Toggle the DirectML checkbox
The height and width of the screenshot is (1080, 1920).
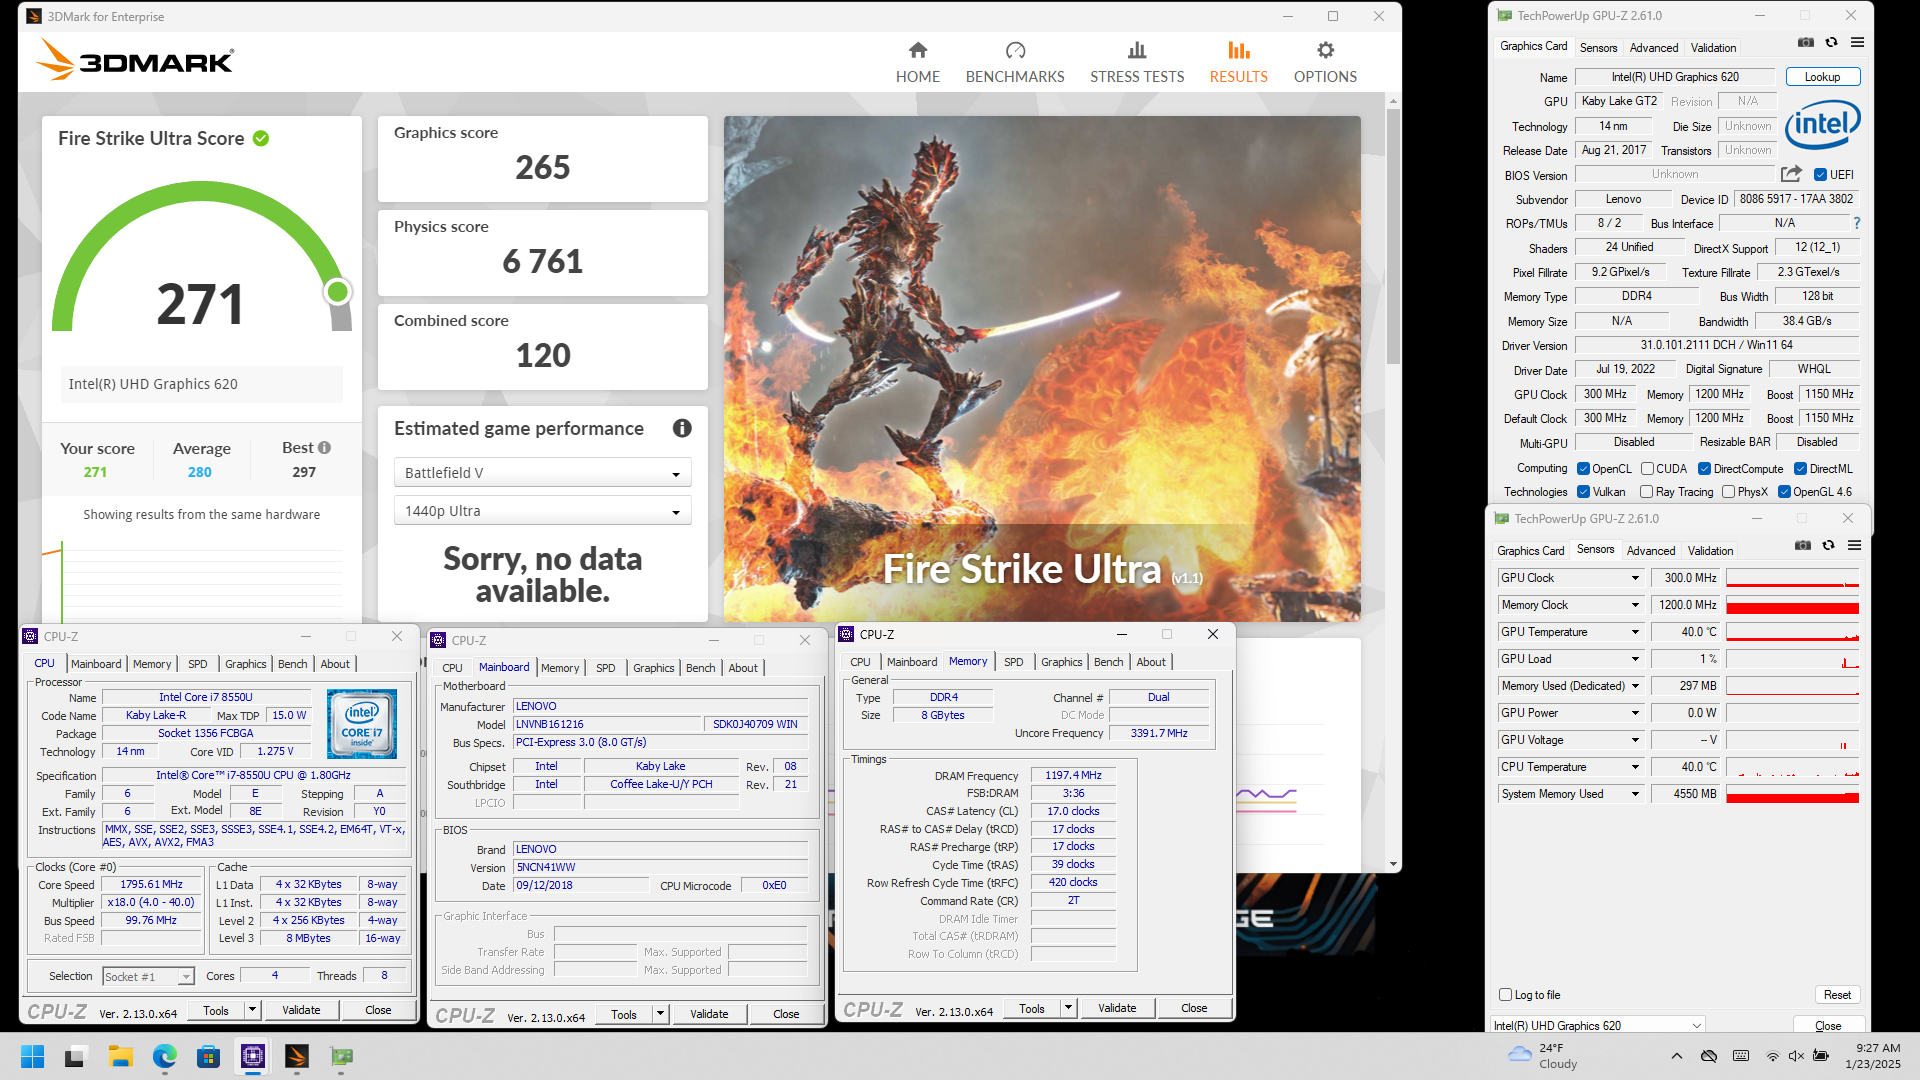pyautogui.click(x=1800, y=468)
